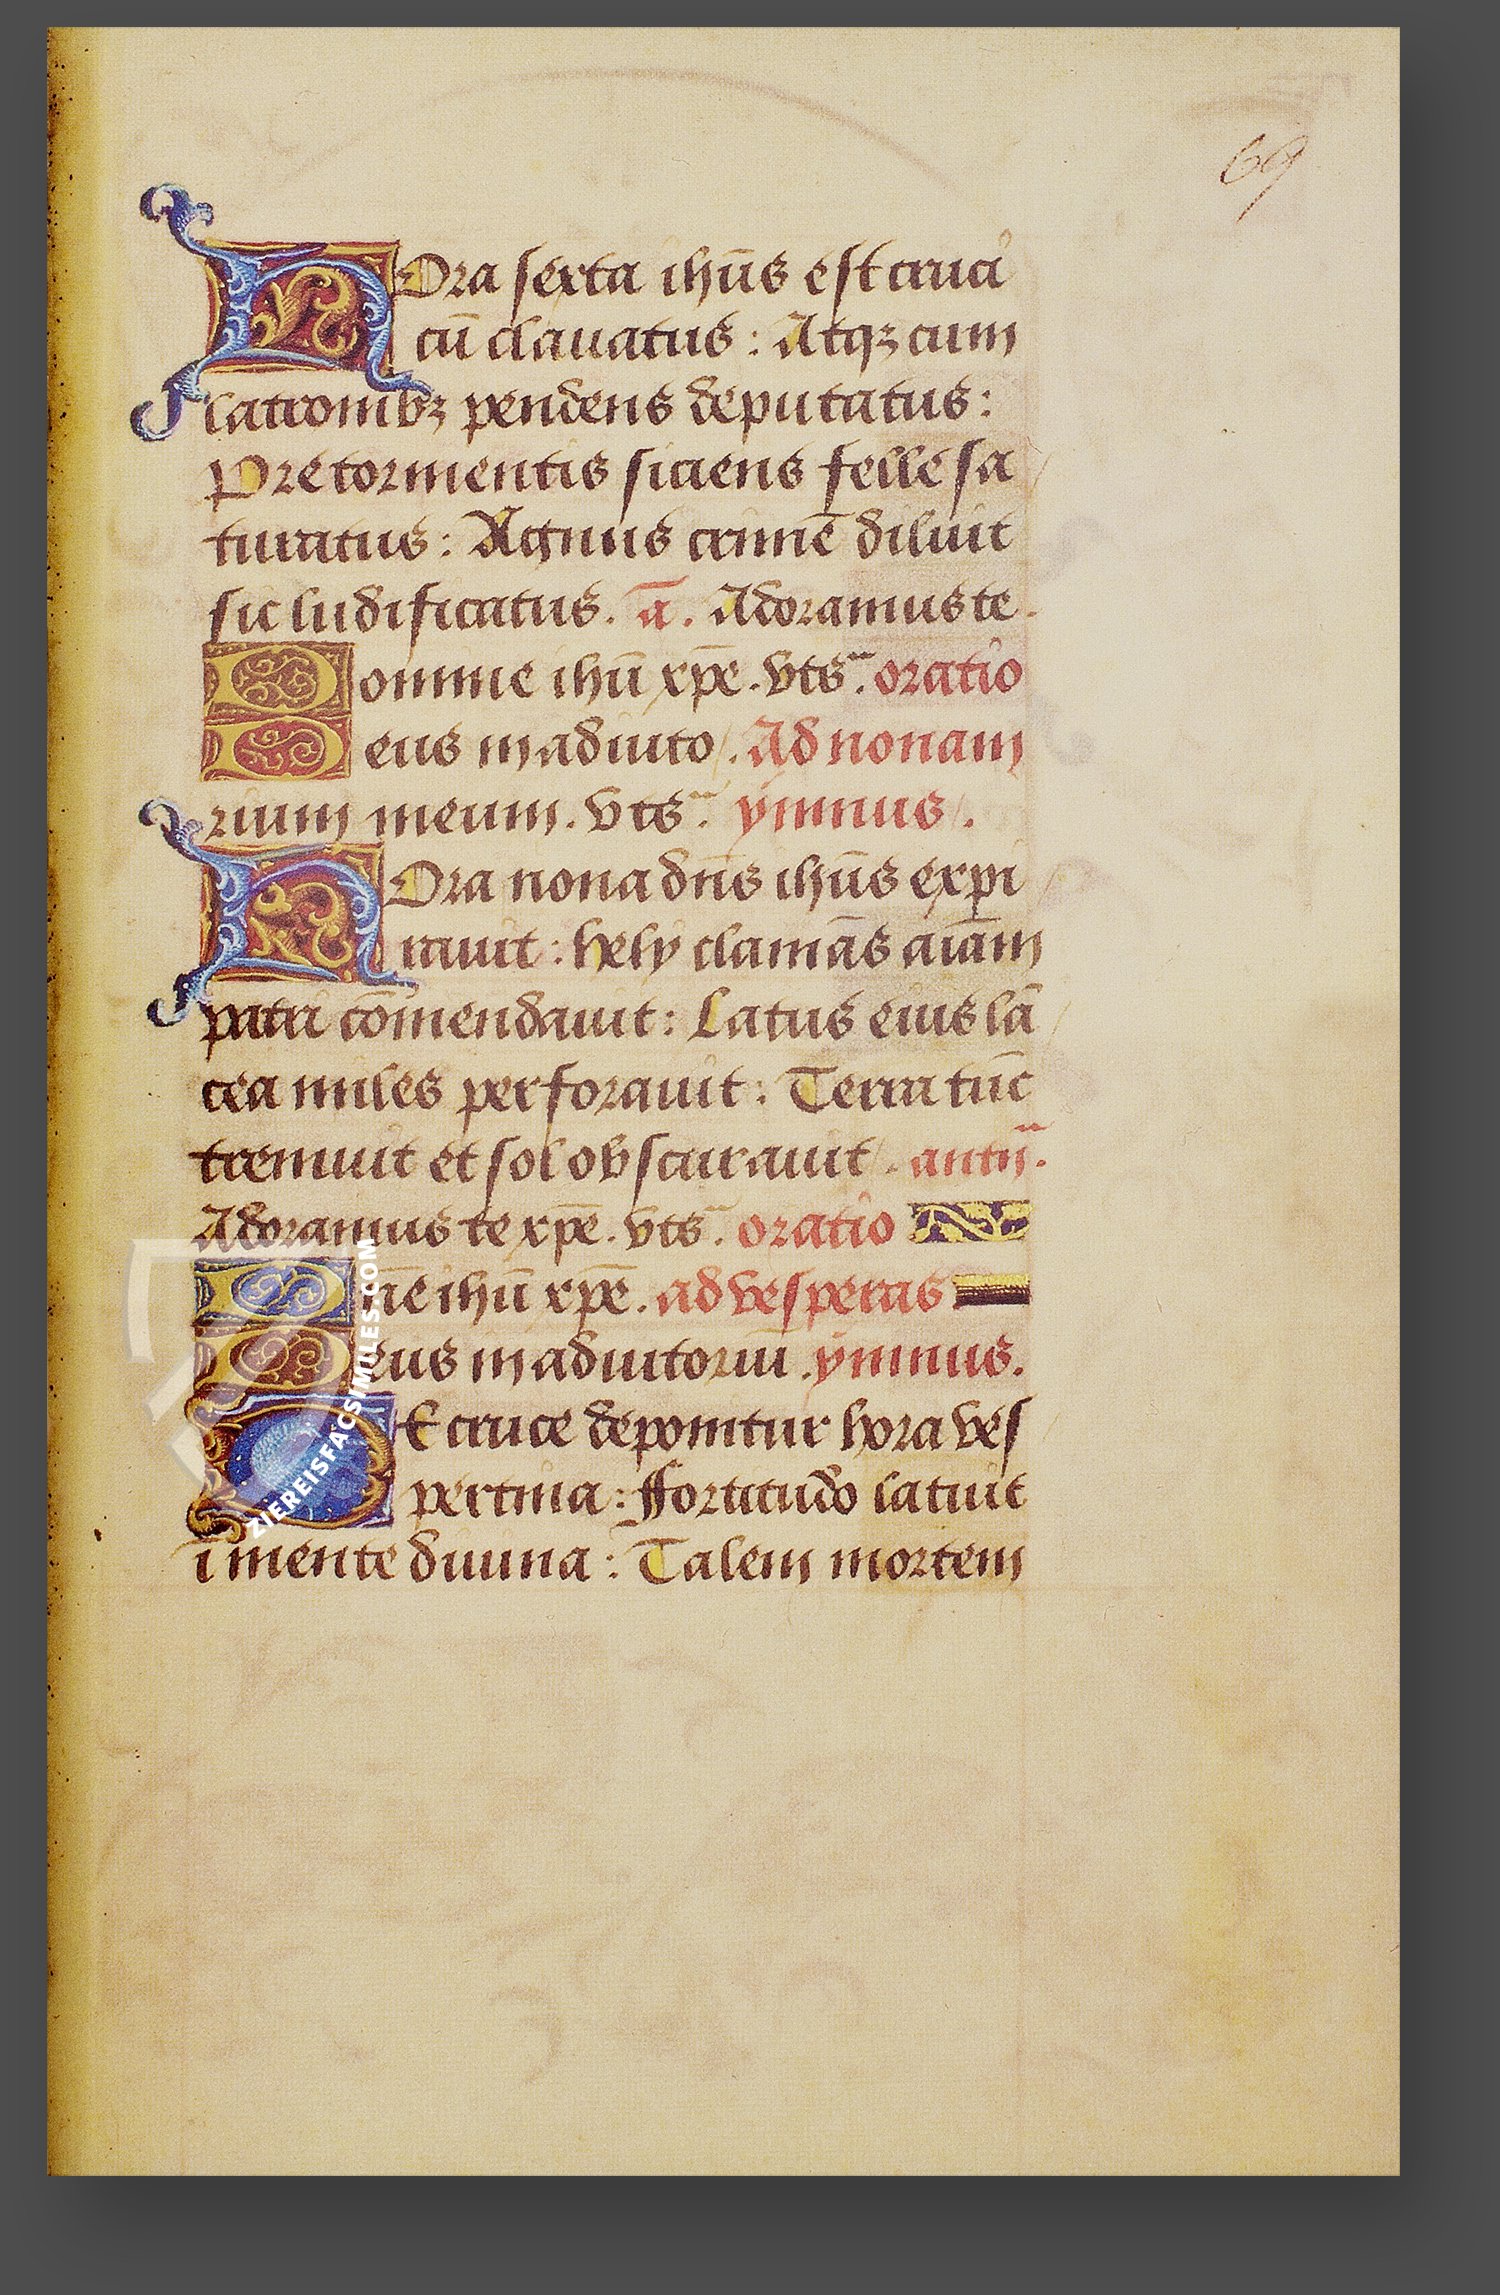Screen dimensions: 1500x2295
Task: Click the words 'mente divina'
Action: pyautogui.click(x=403, y=1563)
